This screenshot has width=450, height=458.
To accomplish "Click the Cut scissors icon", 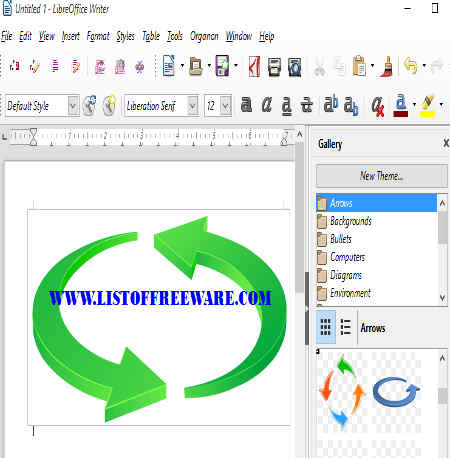I will pos(320,67).
